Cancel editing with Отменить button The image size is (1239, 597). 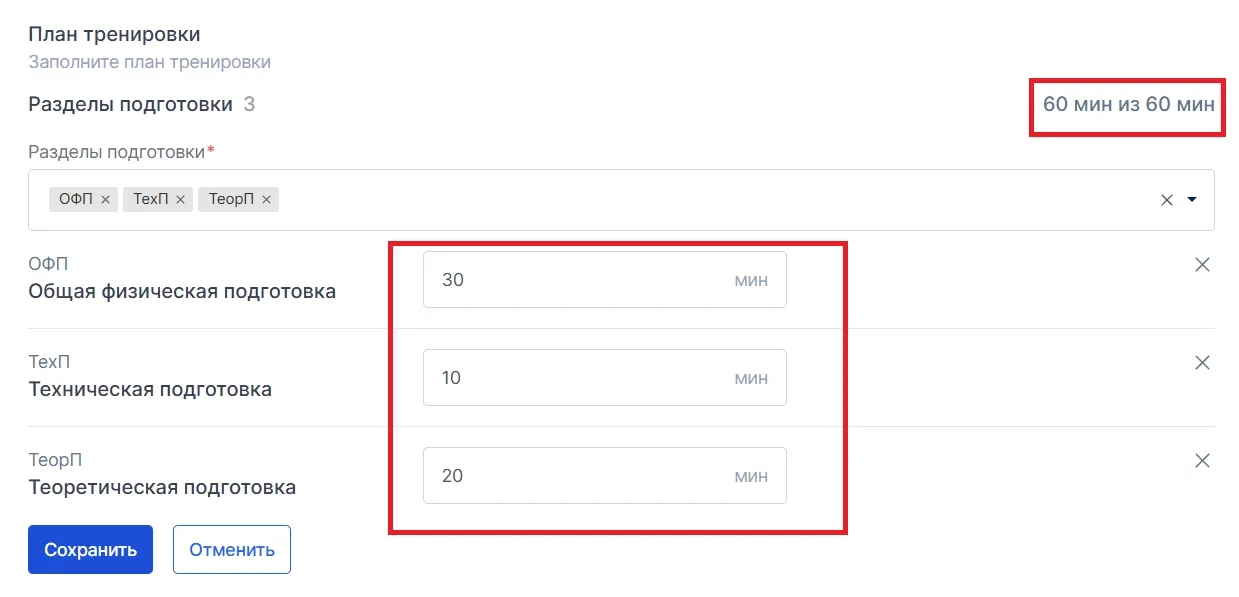[x=232, y=550]
